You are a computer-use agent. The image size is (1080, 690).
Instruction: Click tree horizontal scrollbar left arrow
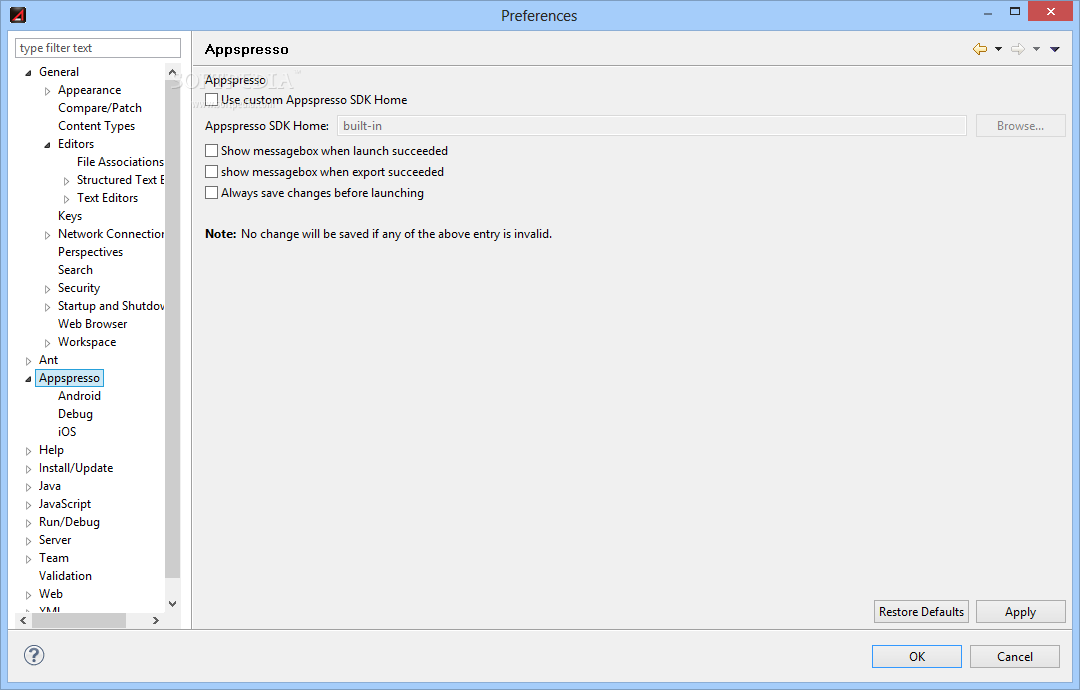pos(23,620)
